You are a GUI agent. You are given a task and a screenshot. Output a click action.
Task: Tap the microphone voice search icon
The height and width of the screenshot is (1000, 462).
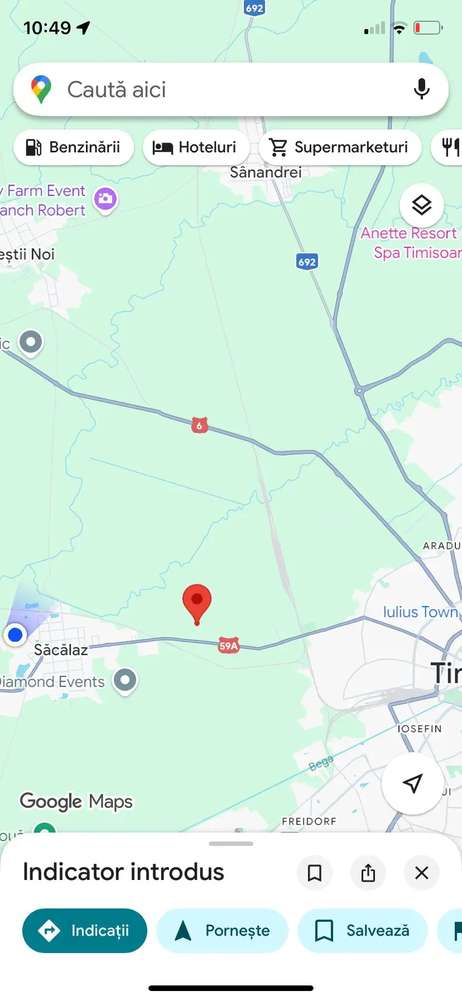[421, 89]
